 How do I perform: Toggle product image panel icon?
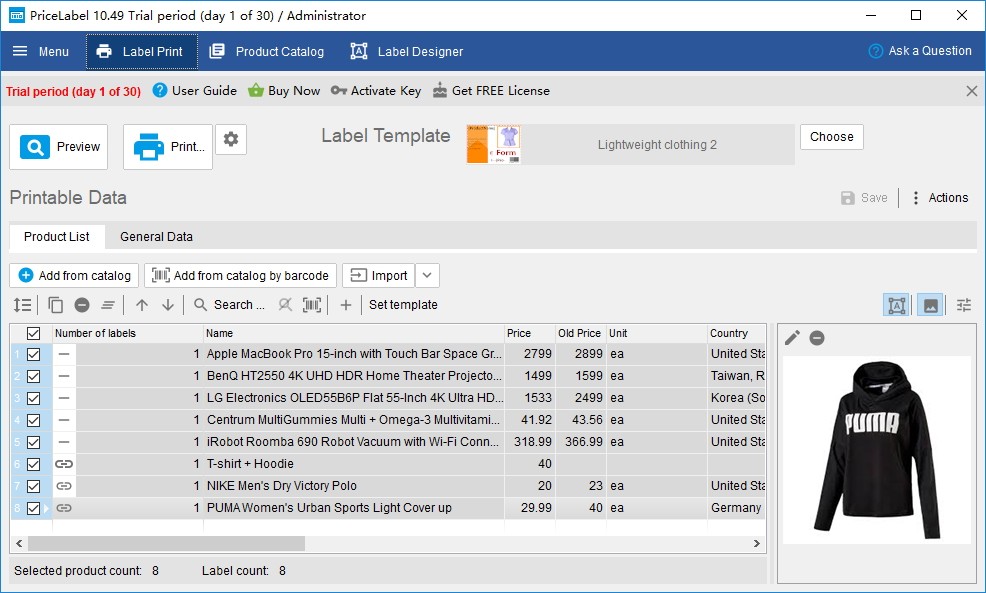click(930, 306)
